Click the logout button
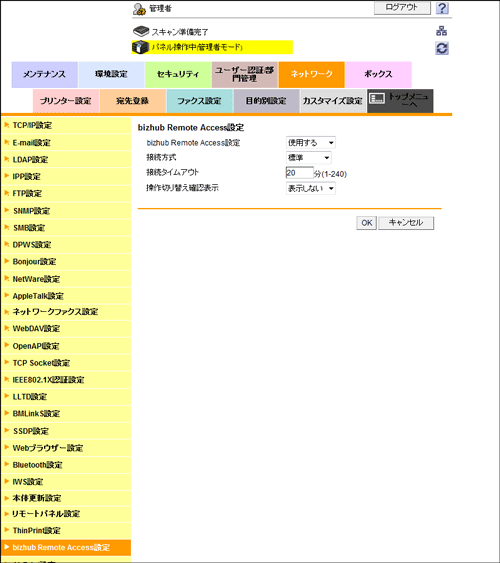 (x=402, y=7)
